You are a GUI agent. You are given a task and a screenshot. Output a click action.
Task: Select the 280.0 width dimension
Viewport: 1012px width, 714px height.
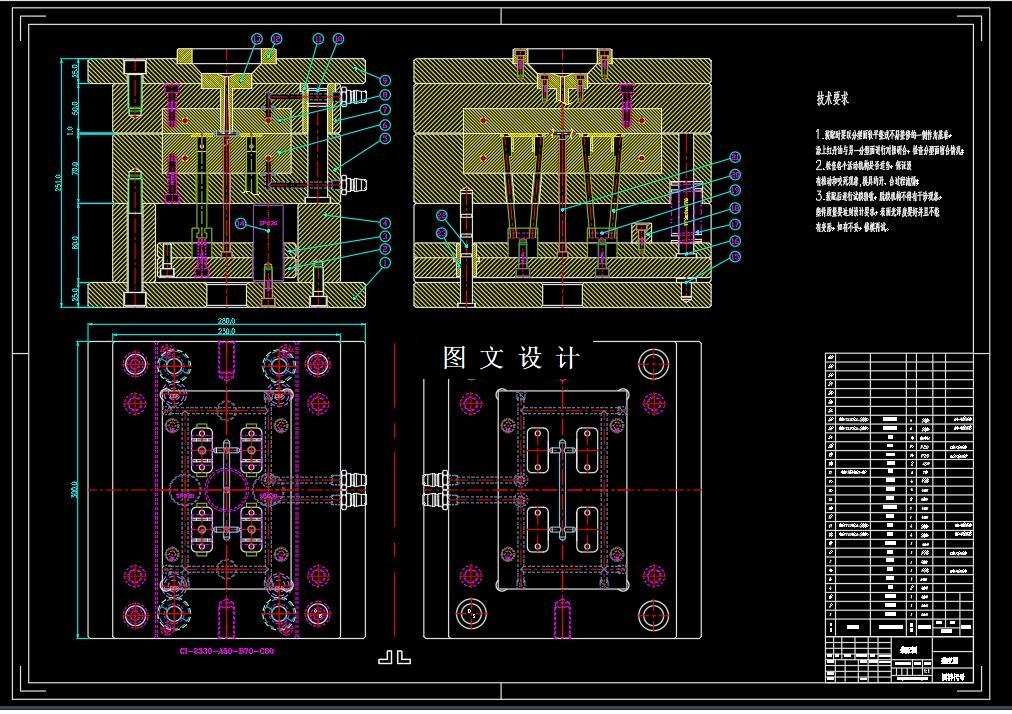click(x=226, y=321)
